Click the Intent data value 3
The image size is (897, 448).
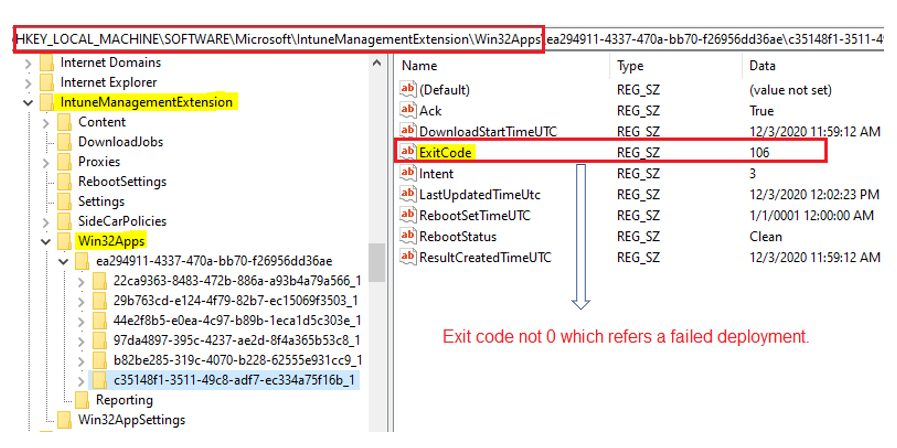point(753,173)
